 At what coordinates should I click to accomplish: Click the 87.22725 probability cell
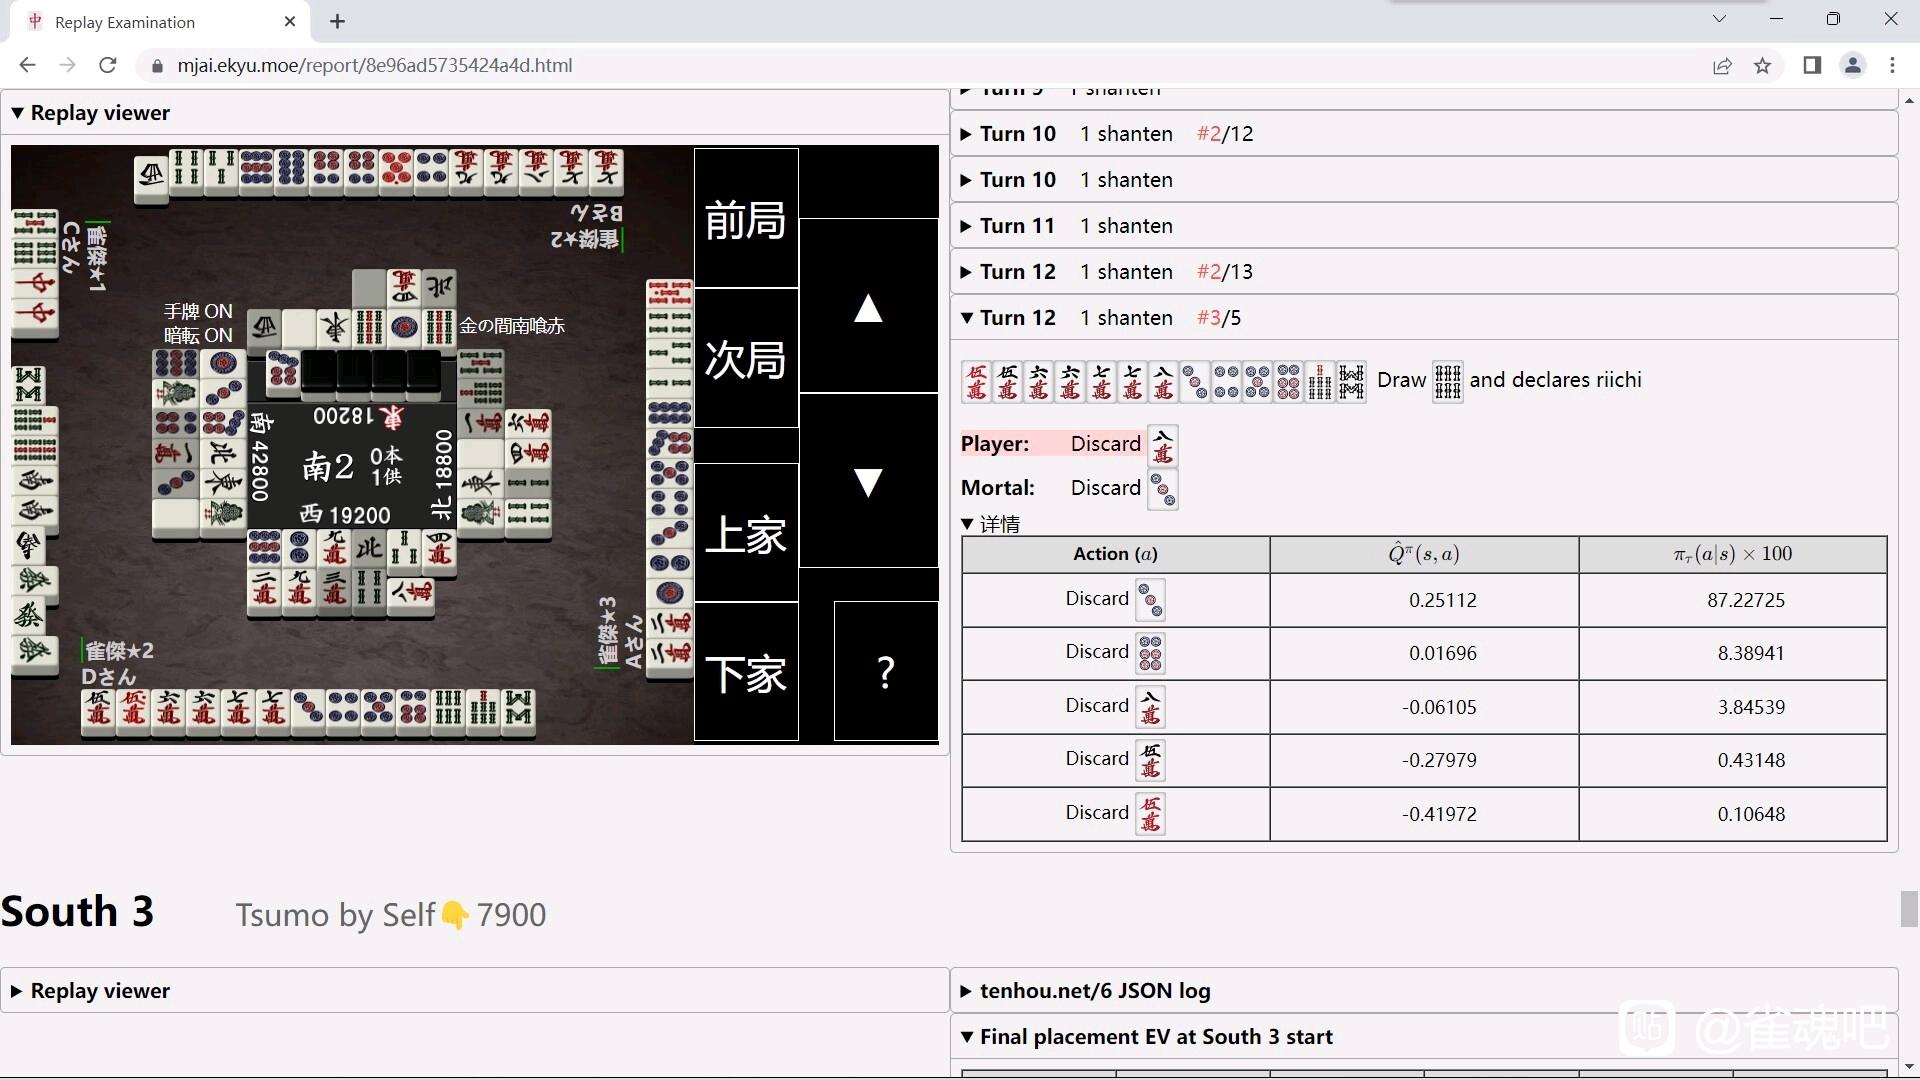[1733, 600]
